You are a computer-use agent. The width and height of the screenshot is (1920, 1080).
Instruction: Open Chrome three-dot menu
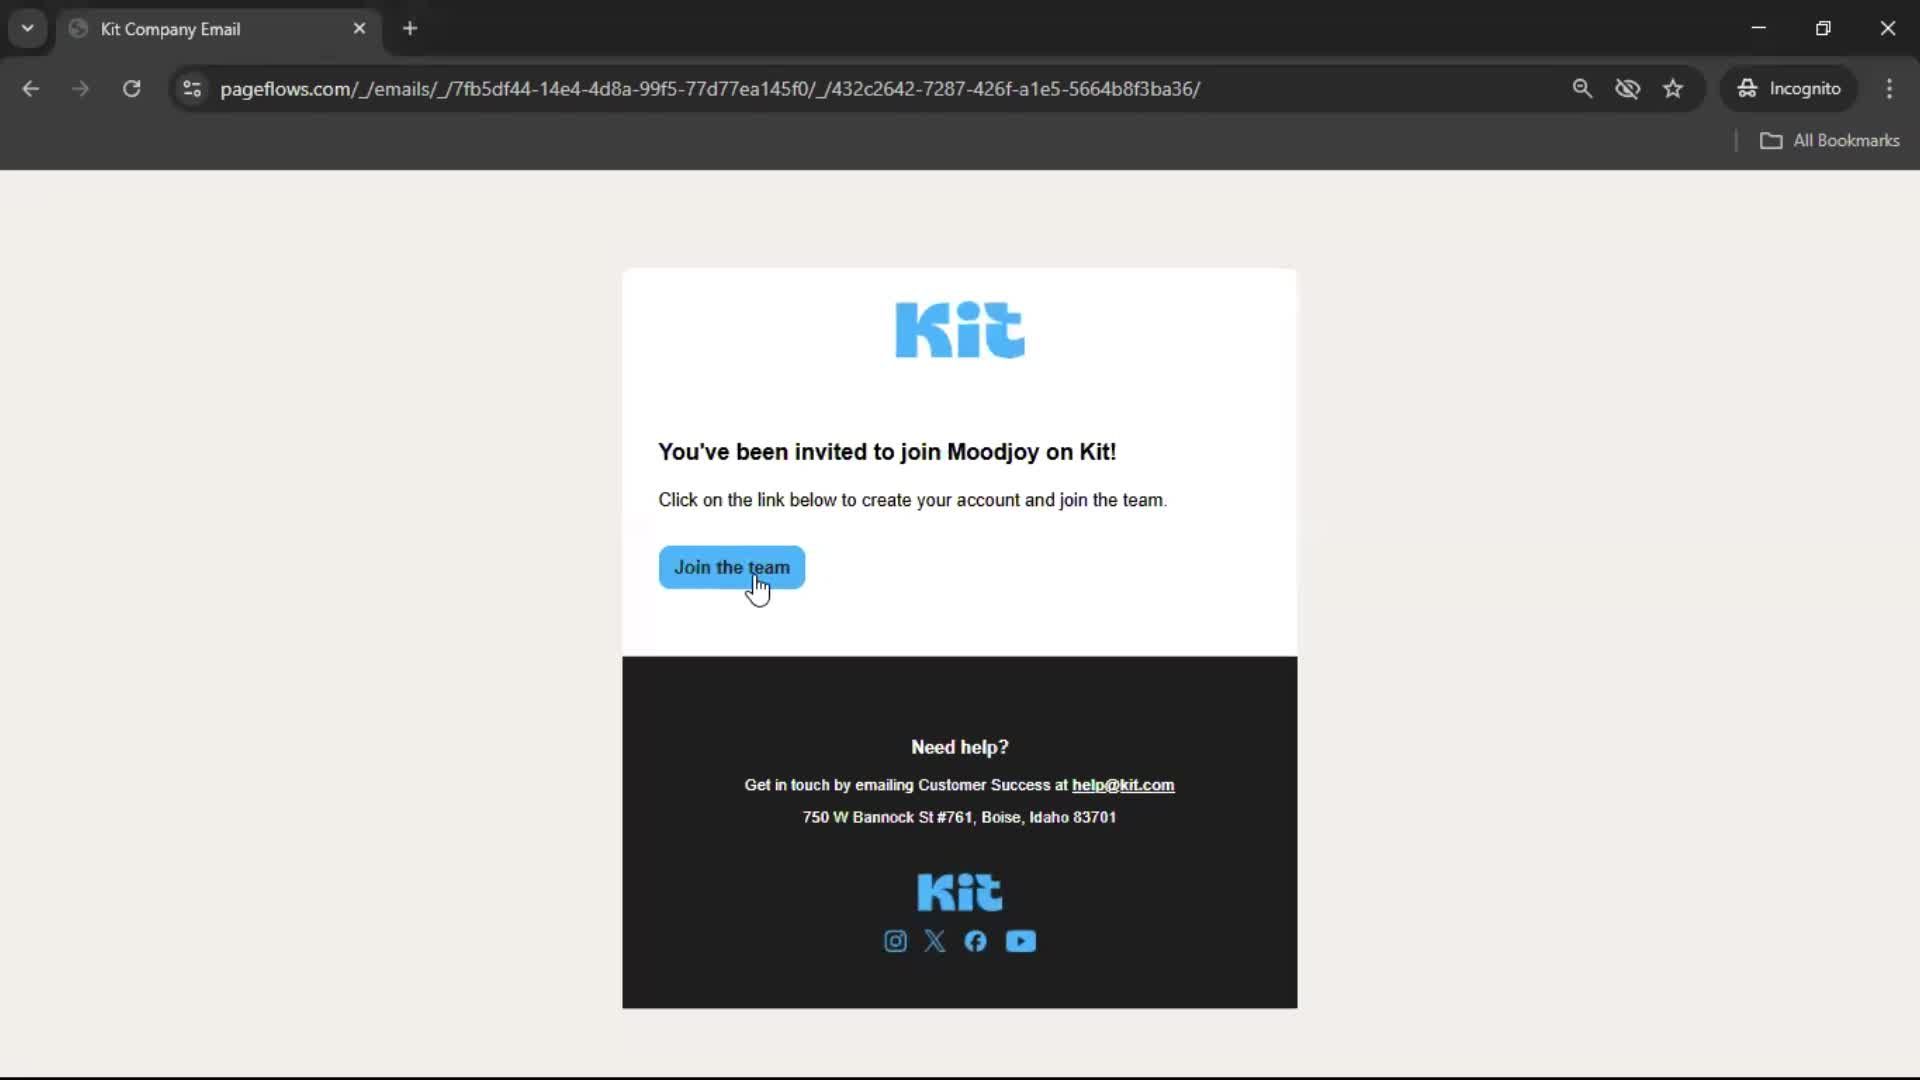point(1889,88)
